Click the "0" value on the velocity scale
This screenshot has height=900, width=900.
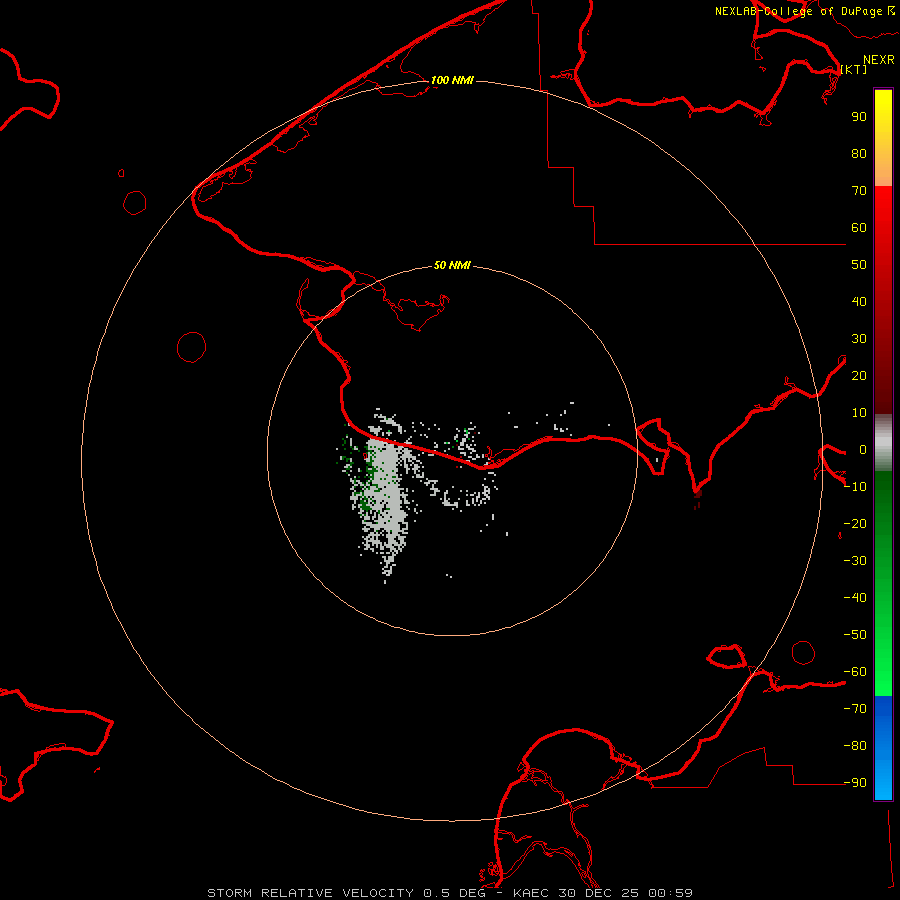pyautogui.click(x=863, y=450)
